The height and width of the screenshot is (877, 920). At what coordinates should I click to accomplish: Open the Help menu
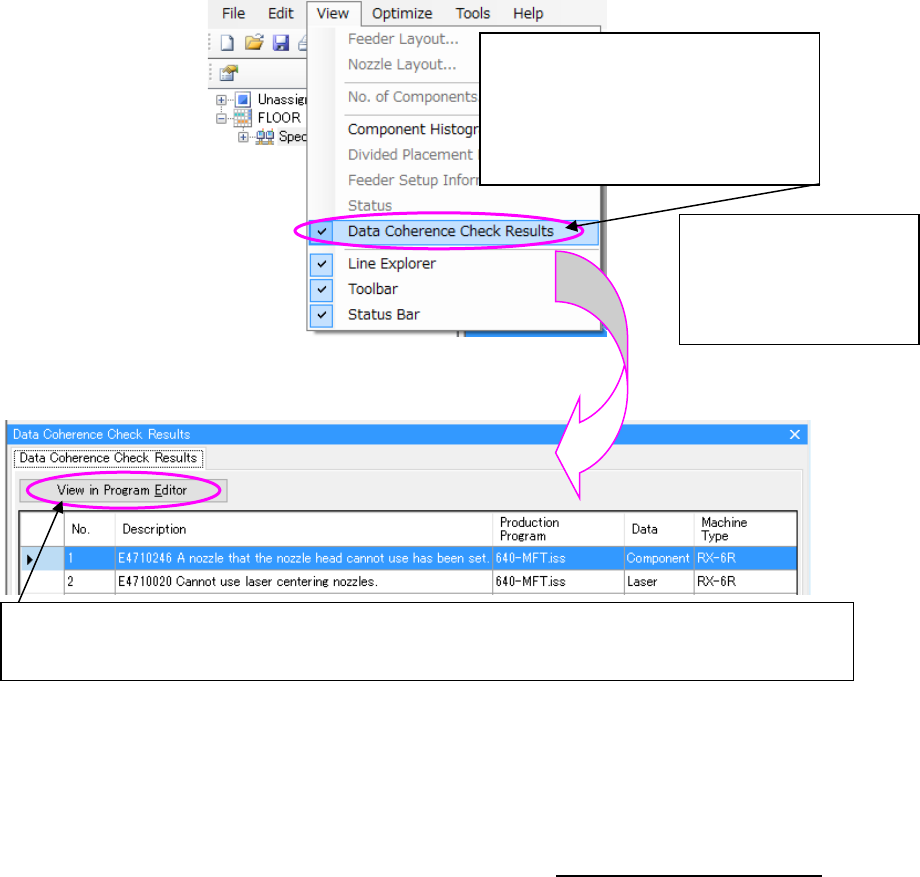point(528,13)
